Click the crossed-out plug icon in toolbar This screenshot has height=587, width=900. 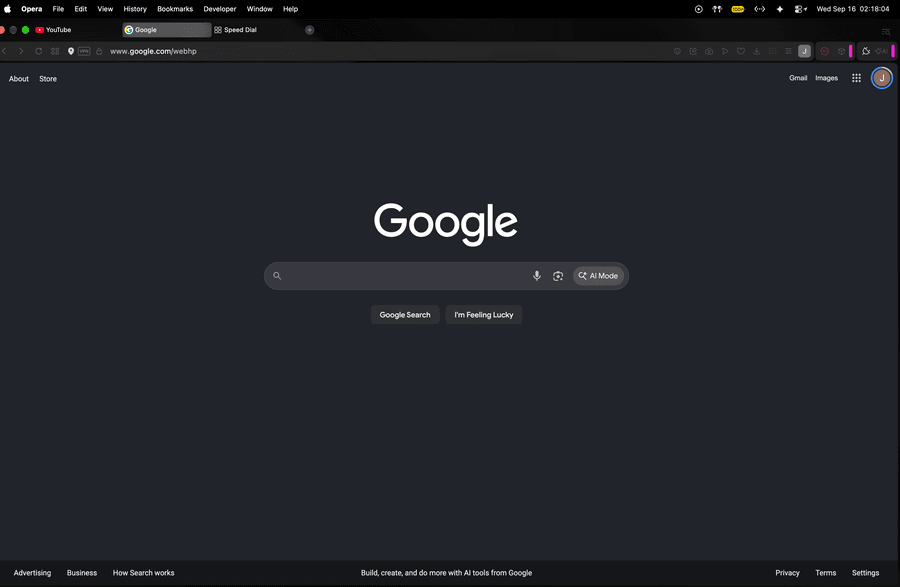866,51
